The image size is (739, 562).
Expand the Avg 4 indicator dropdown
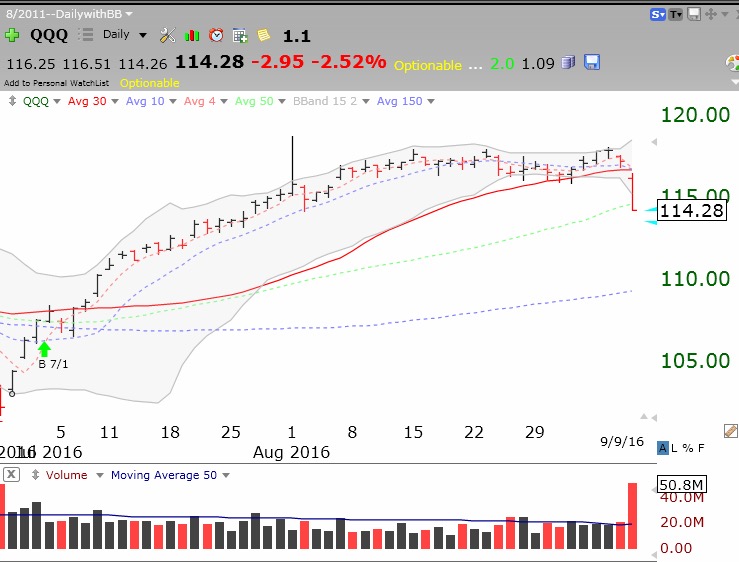[223, 101]
